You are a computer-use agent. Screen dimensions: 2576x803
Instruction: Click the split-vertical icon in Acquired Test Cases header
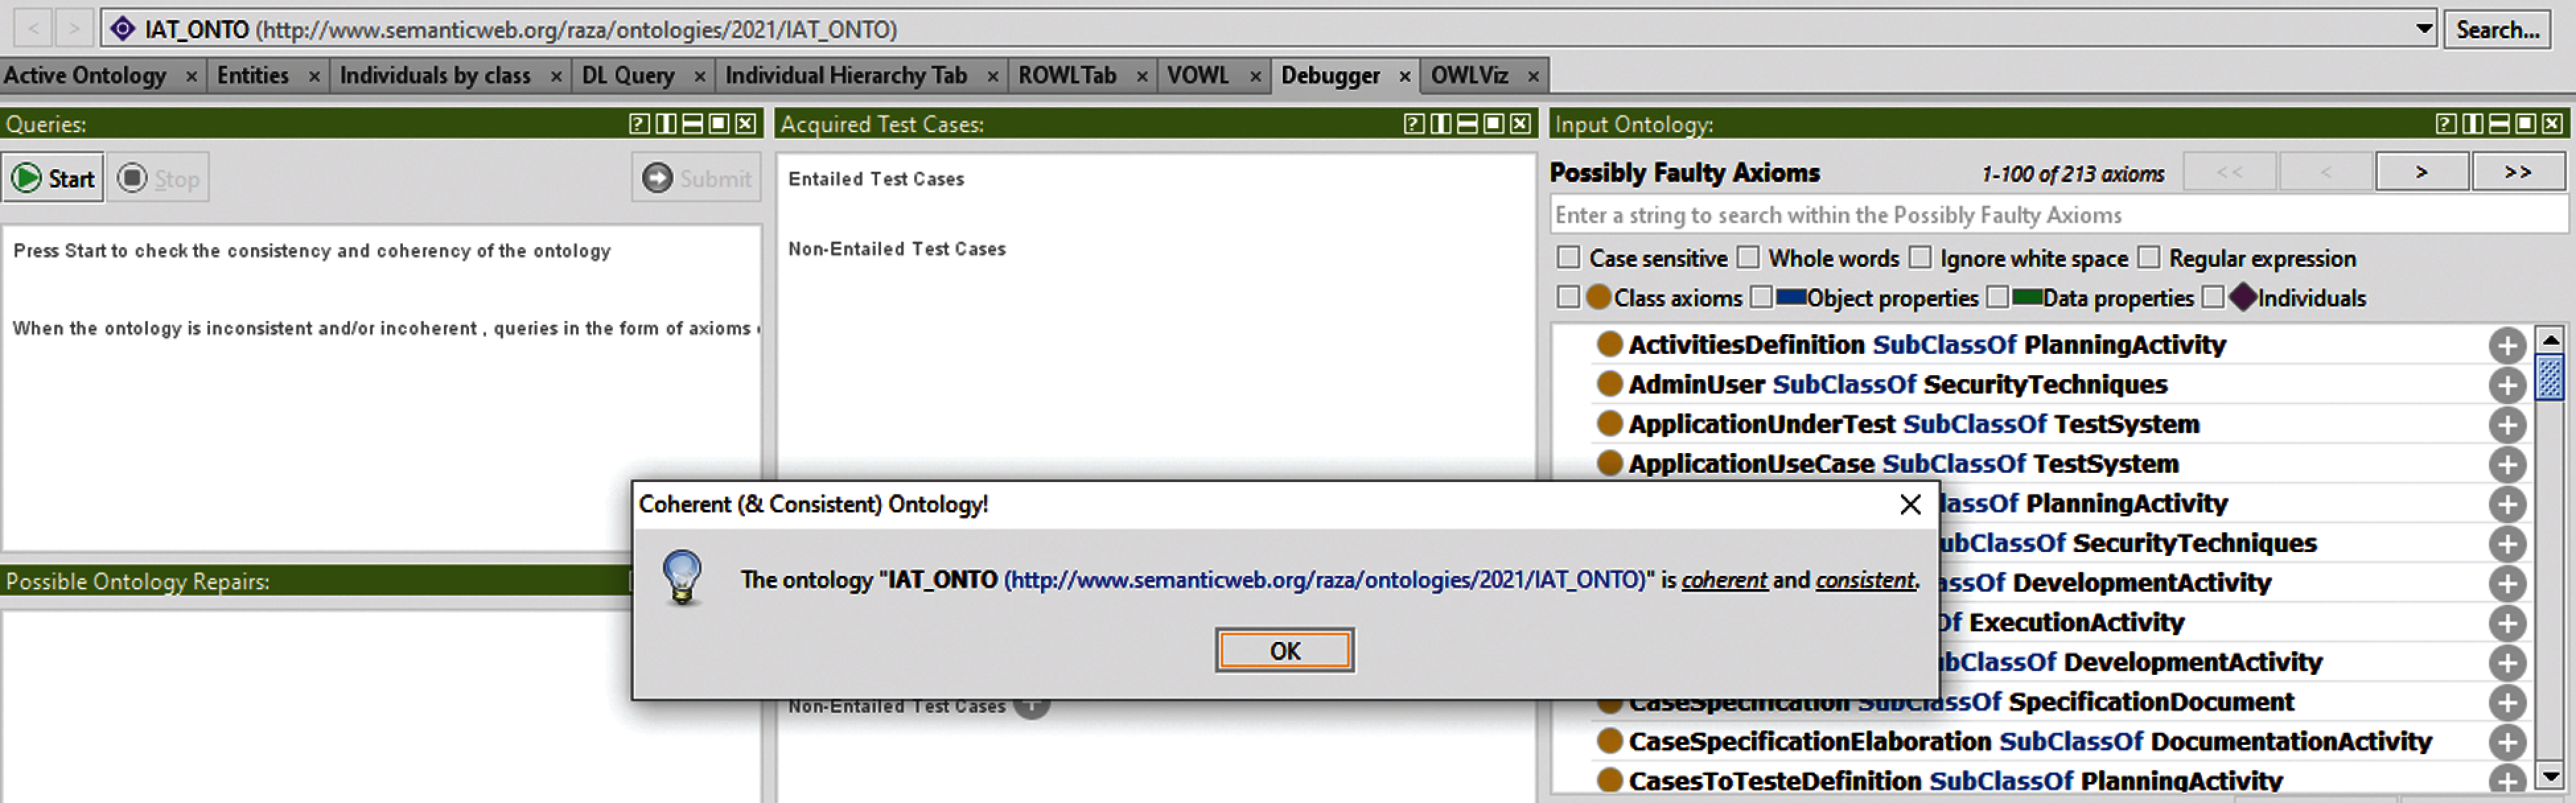click(x=1440, y=124)
